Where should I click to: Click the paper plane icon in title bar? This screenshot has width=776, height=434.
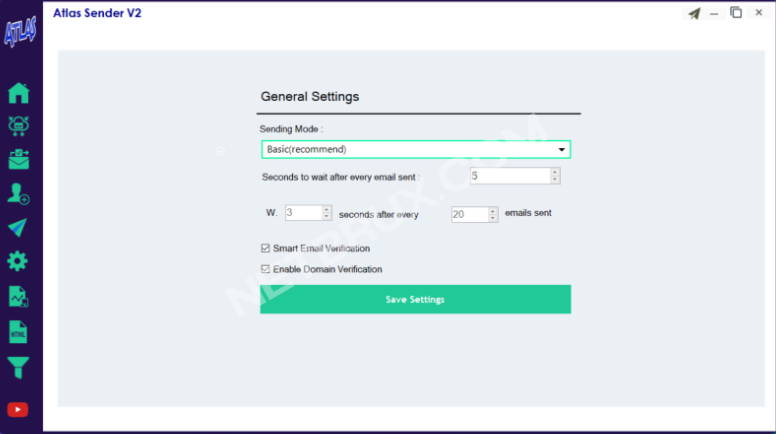coord(694,13)
